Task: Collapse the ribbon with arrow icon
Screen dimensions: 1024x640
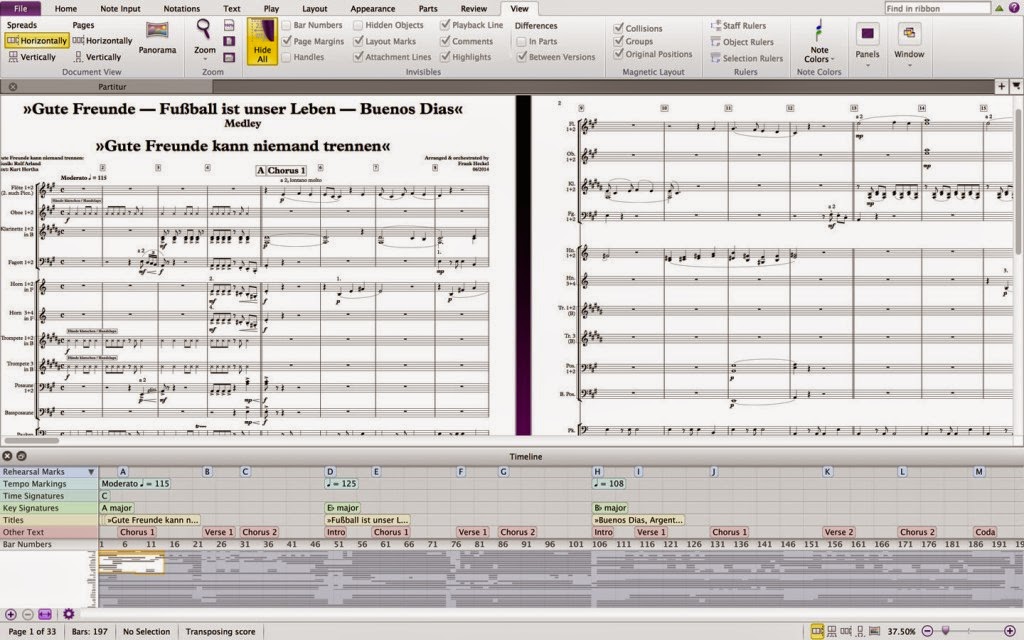Action: click(999, 8)
